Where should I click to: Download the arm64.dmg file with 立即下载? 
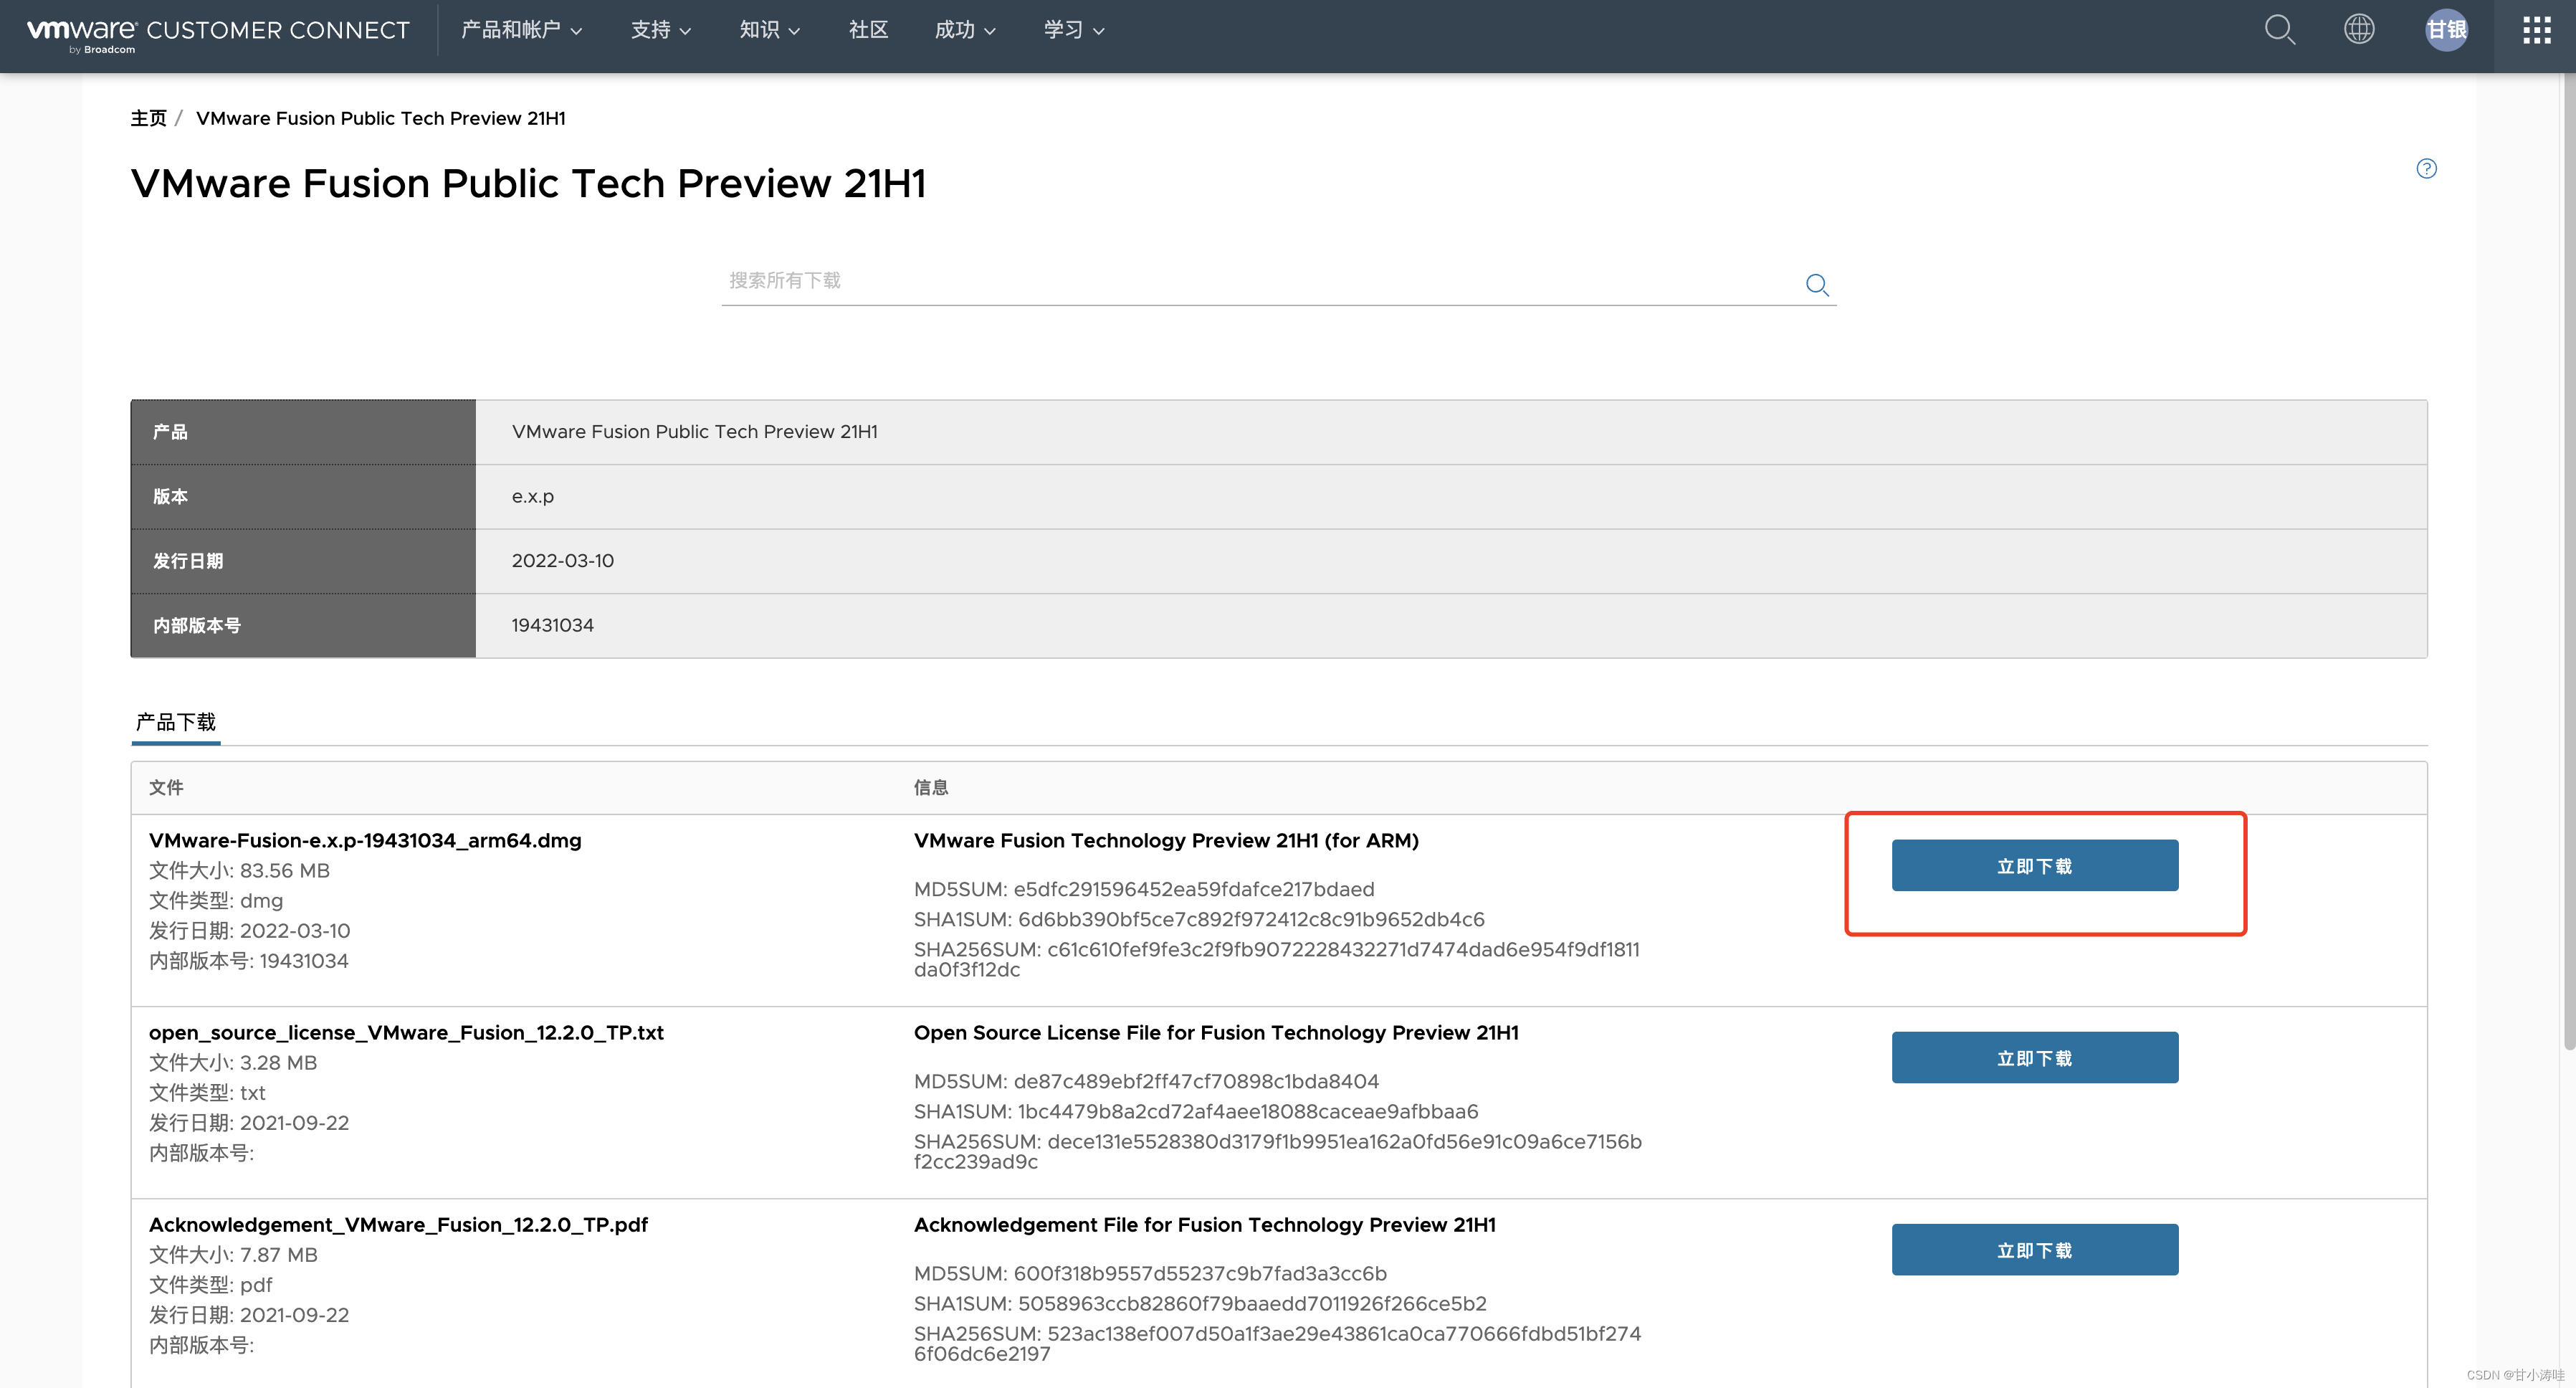2034,865
